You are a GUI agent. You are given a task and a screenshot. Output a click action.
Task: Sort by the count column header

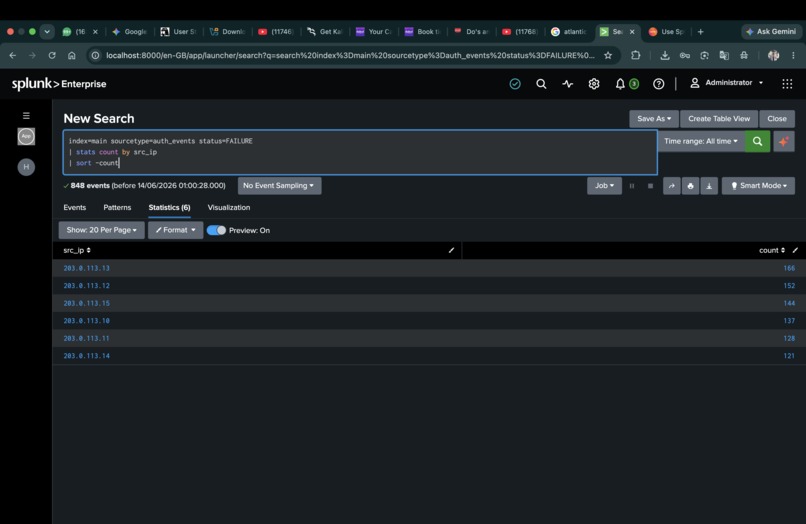[772, 250]
